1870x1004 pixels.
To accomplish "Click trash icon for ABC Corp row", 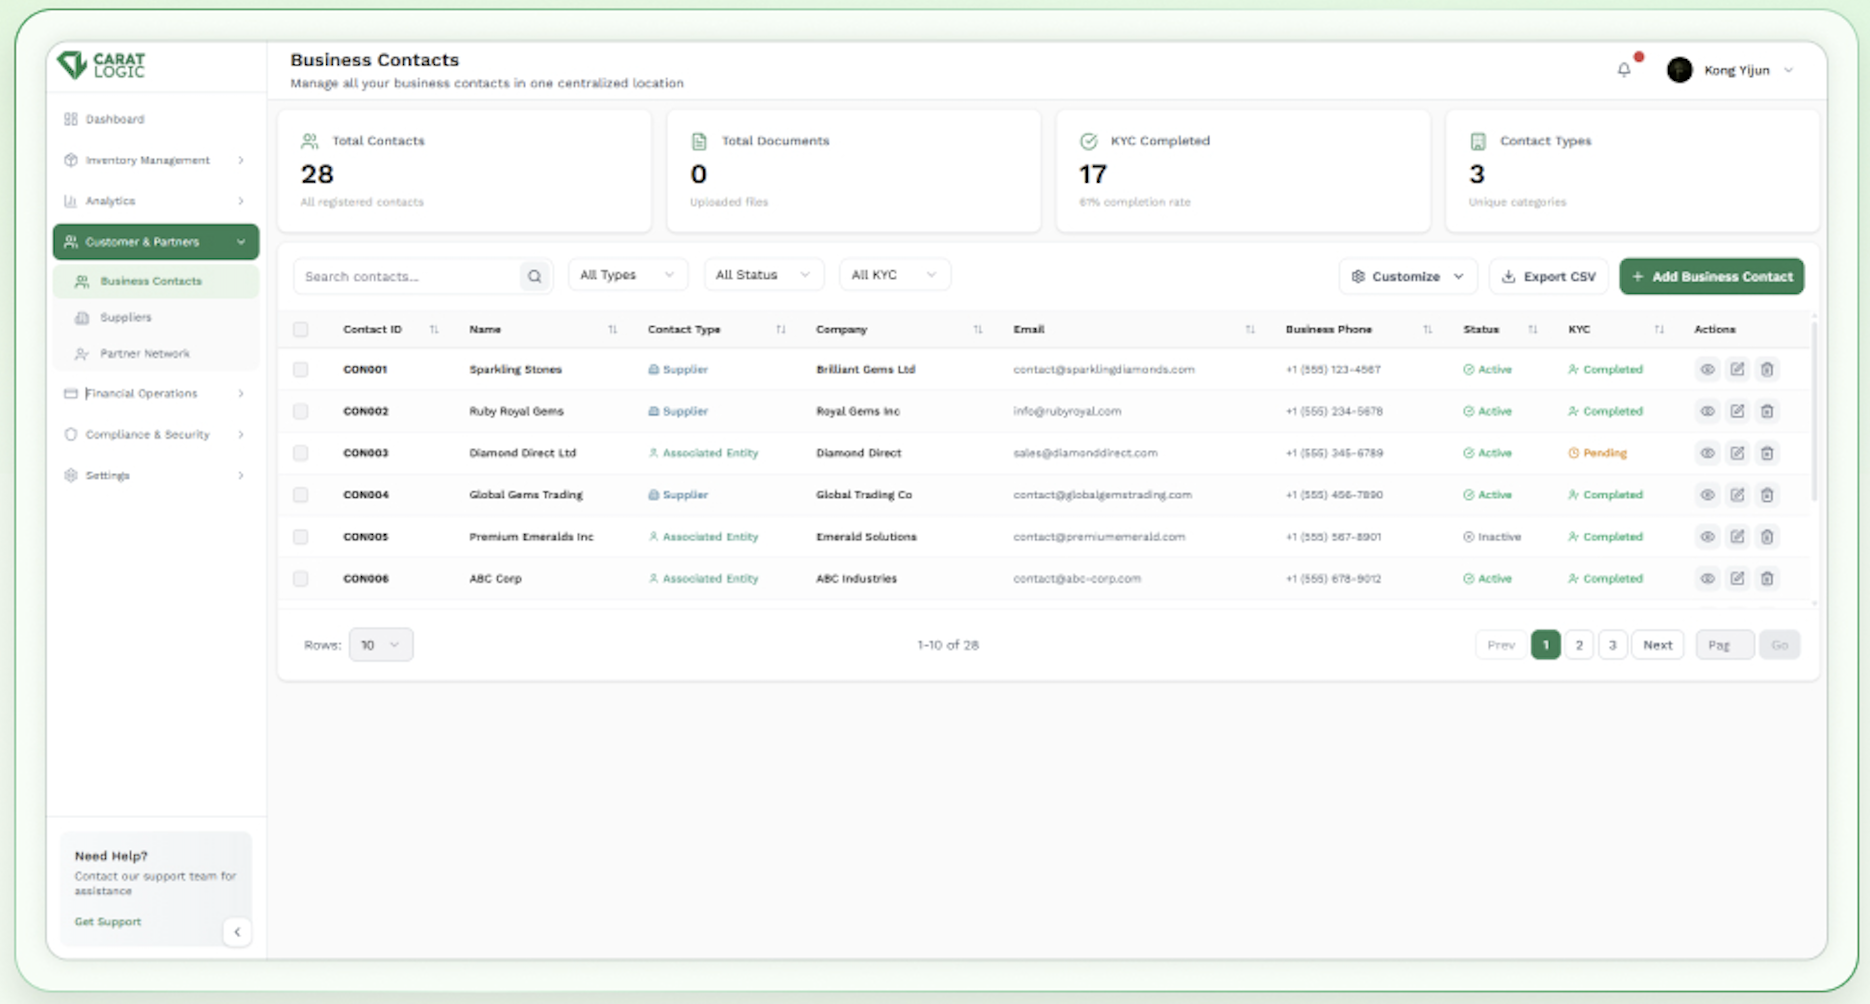I will pyautogui.click(x=1767, y=579).
